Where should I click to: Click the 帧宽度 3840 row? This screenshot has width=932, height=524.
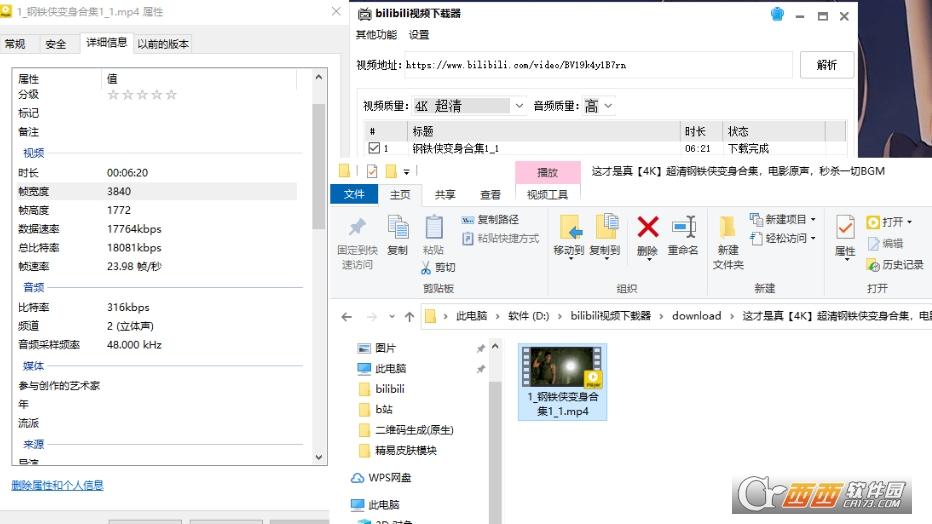tap(157, 191)
